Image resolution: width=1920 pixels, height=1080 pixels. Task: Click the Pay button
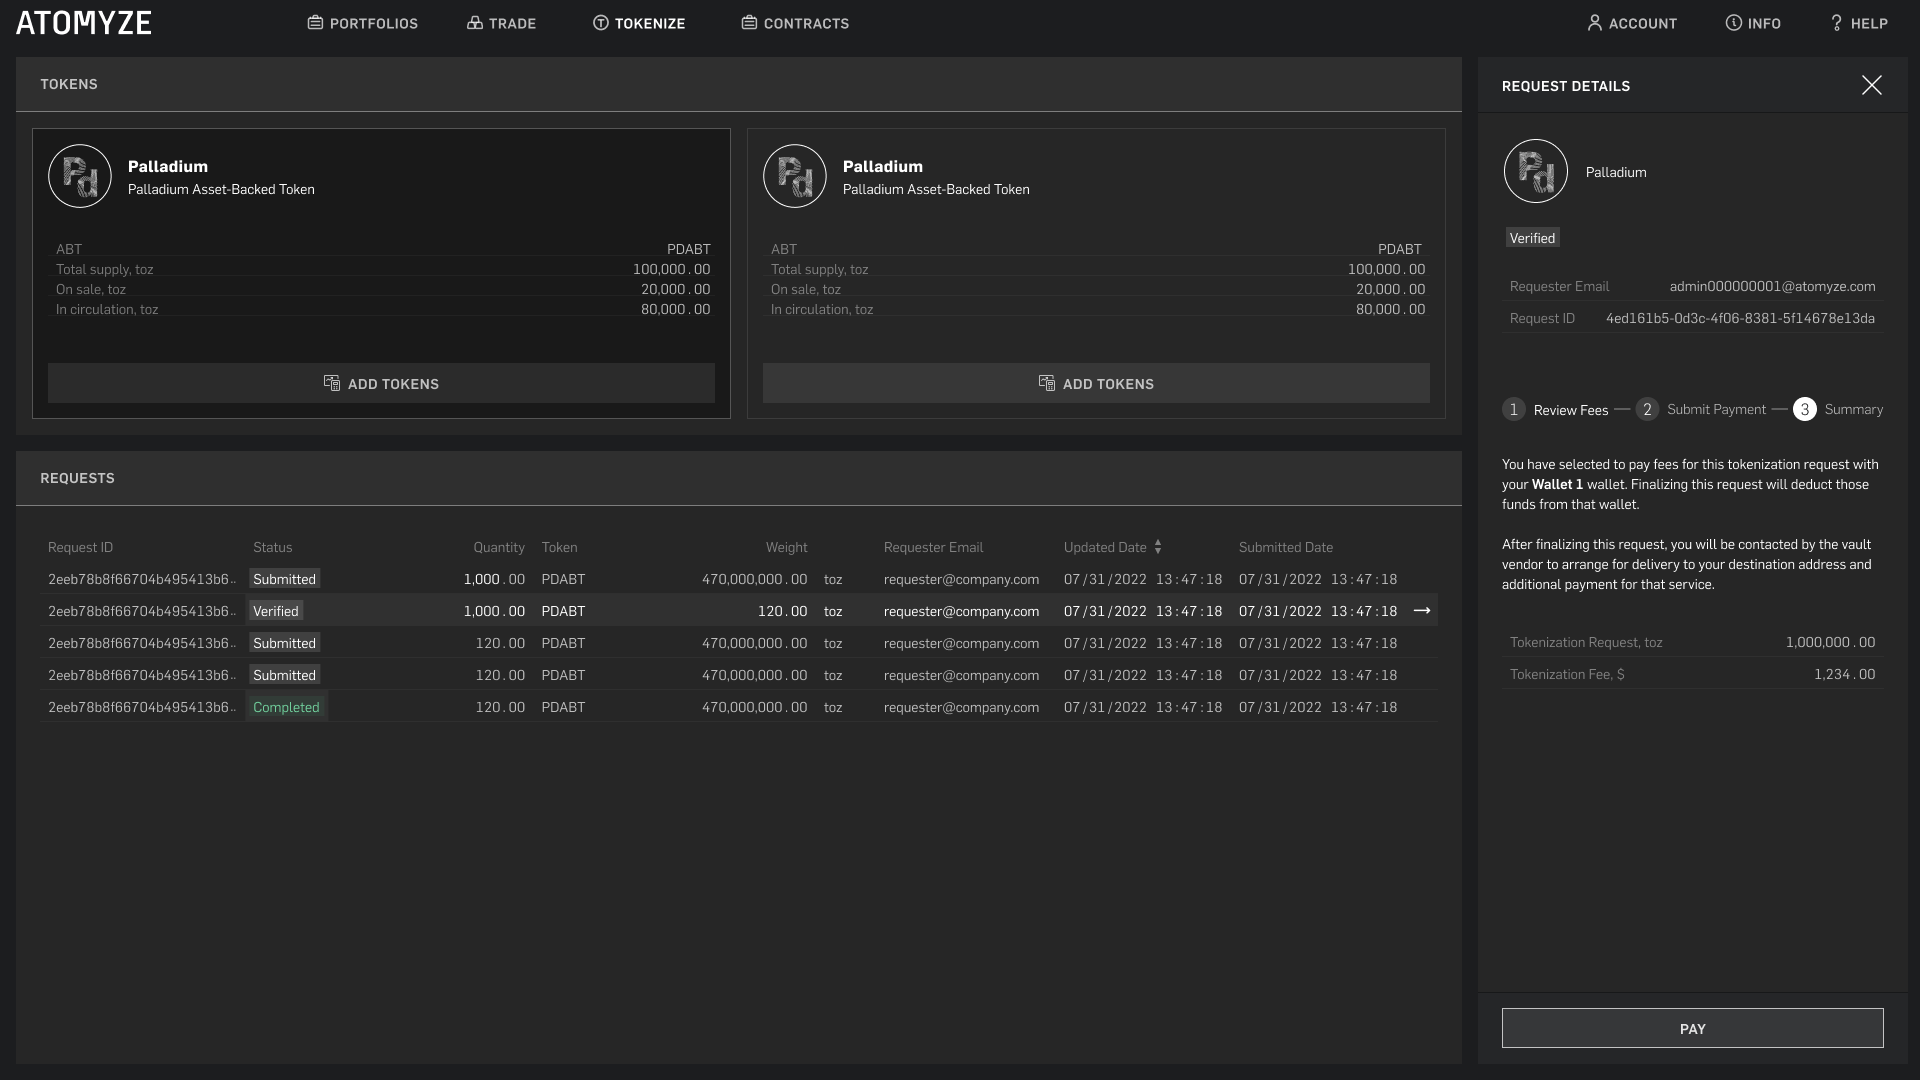(x=1692, y=1028)
